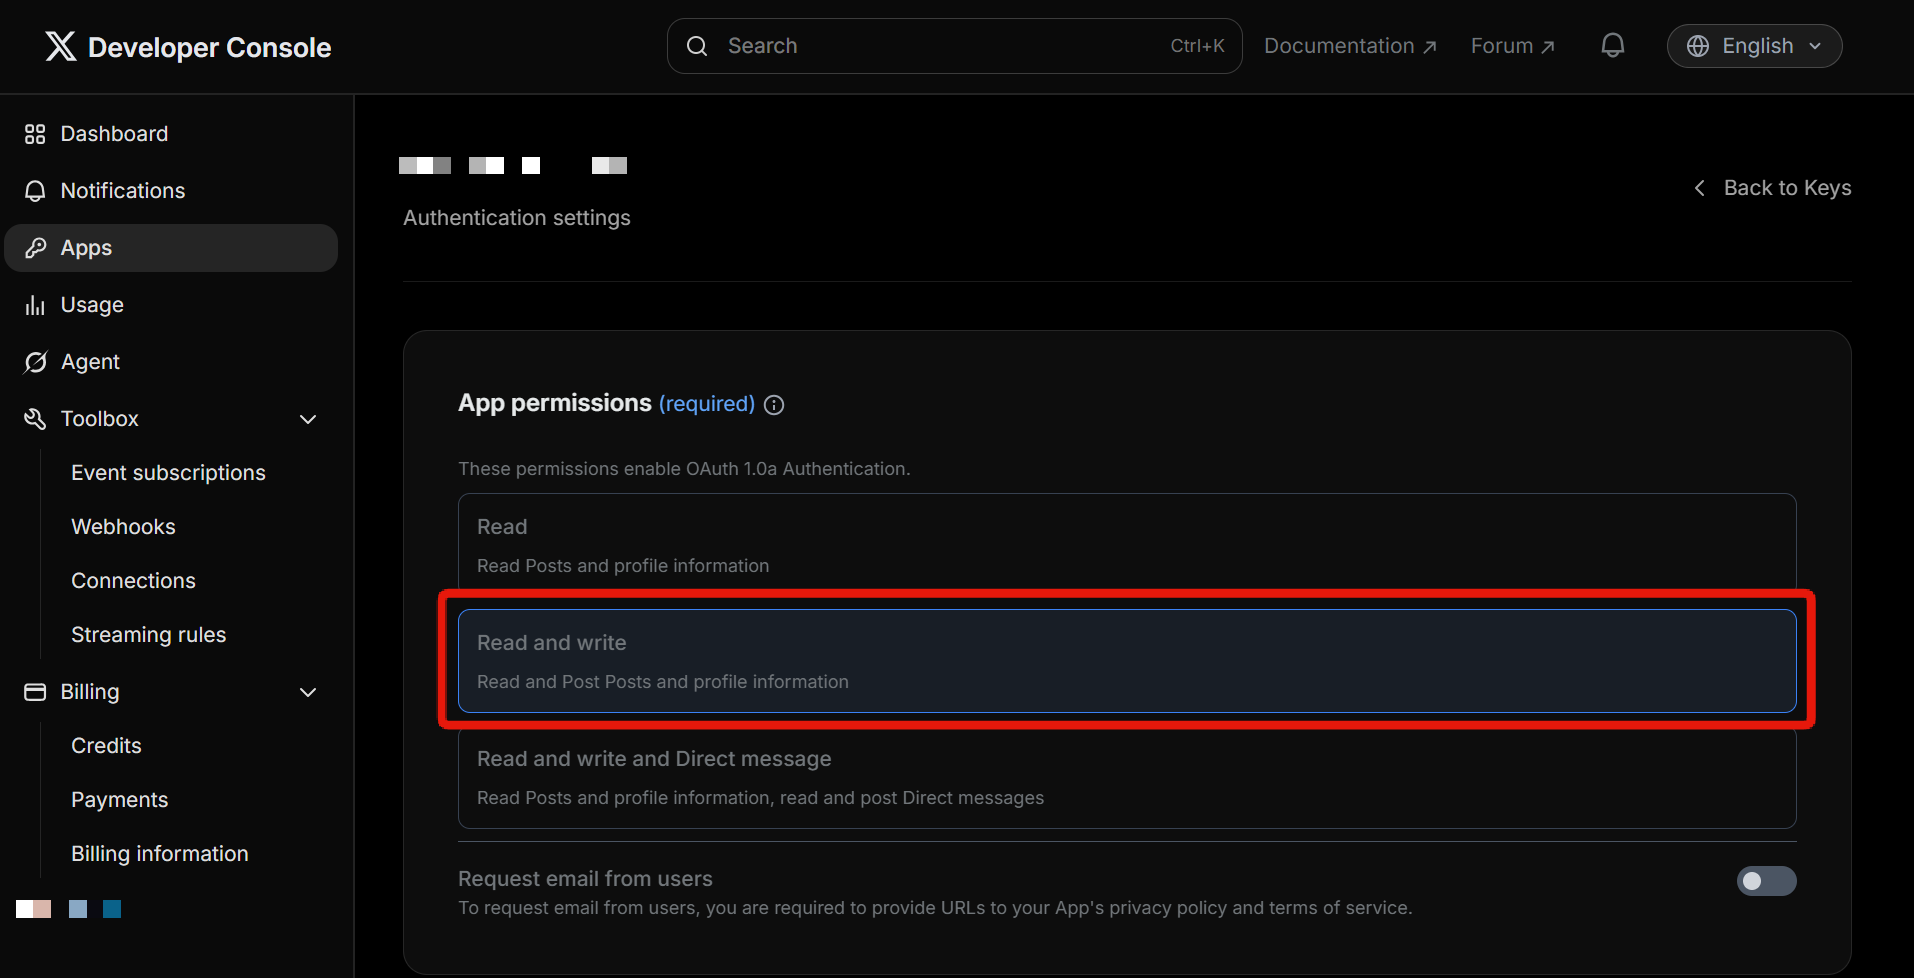This screenshot has width=1914, height=978.
Task: Open Event subscriptions under Toolbox
Action: point(168,473)
